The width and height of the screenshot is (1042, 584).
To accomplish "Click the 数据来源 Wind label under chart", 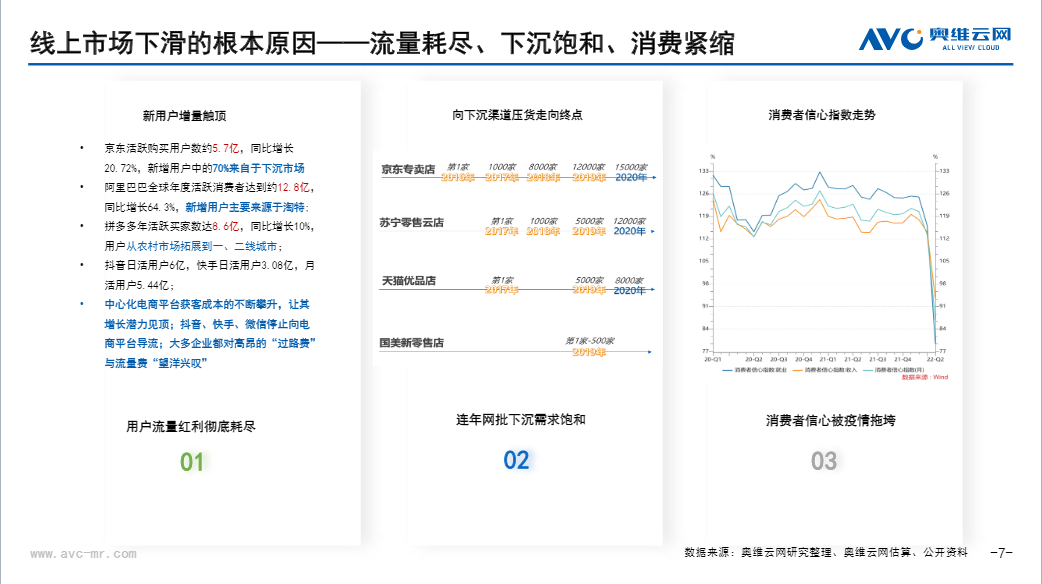I will [923, 378].
